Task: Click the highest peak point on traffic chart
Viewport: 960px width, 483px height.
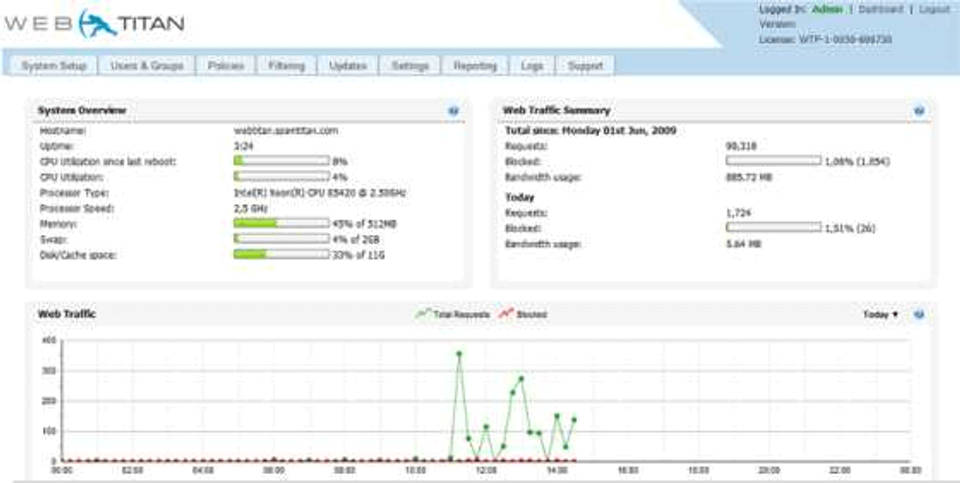Action: pos(459,353)
